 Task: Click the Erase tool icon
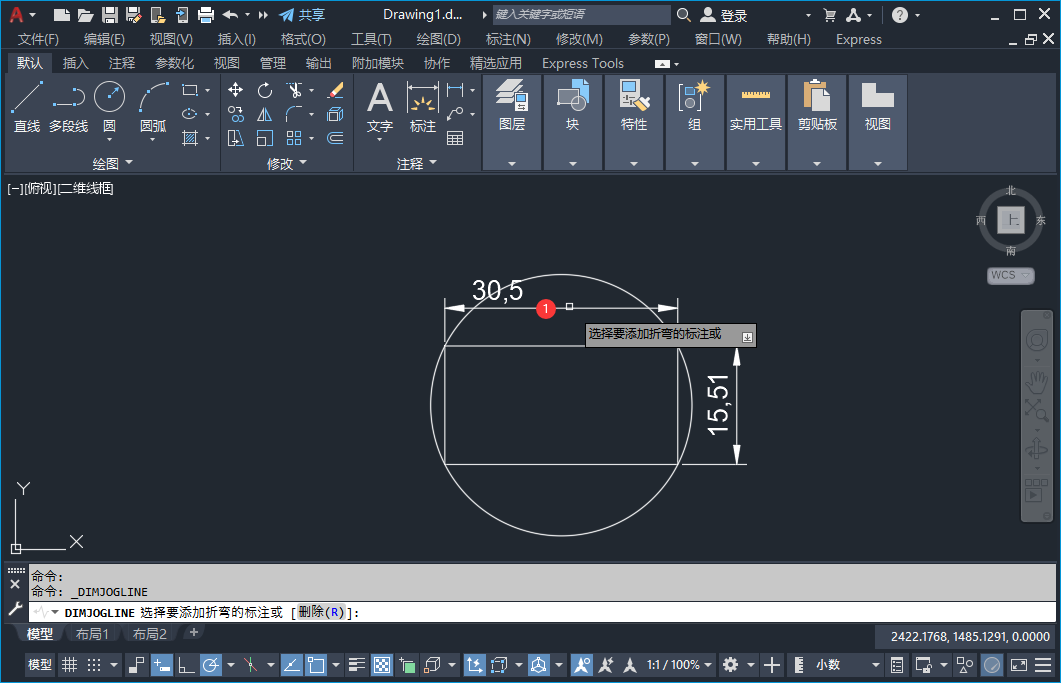pyautogui.click(x=335, y=90)
